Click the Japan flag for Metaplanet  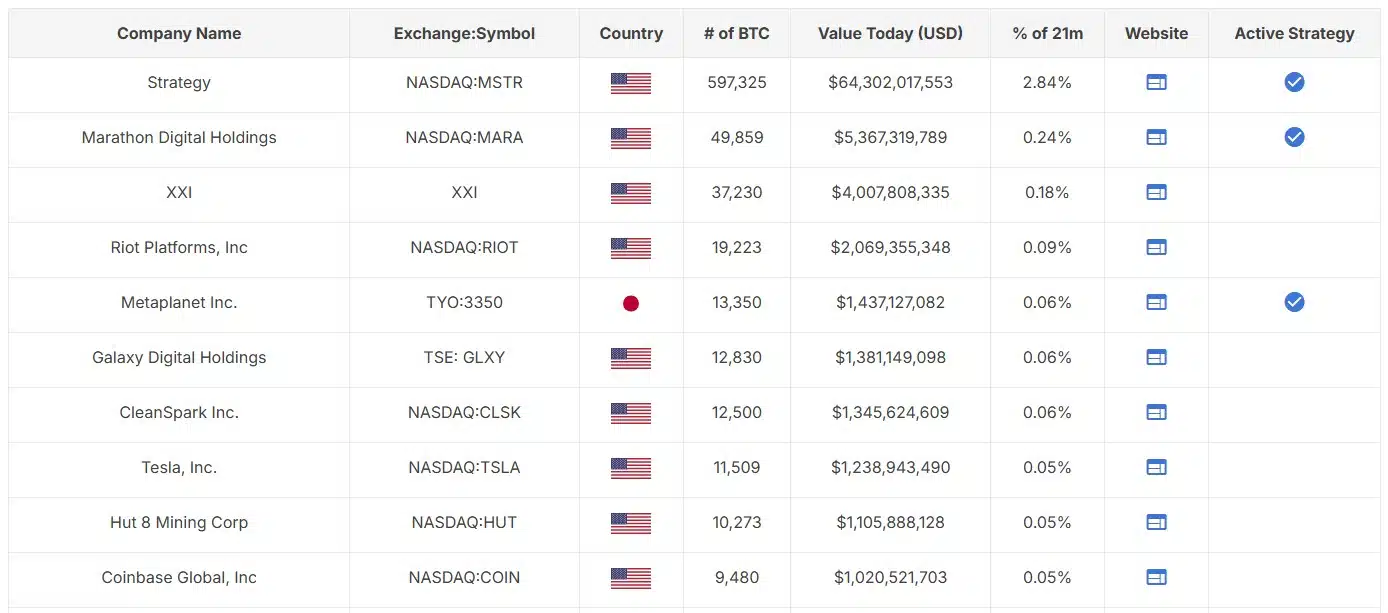[x=631, y=303]
